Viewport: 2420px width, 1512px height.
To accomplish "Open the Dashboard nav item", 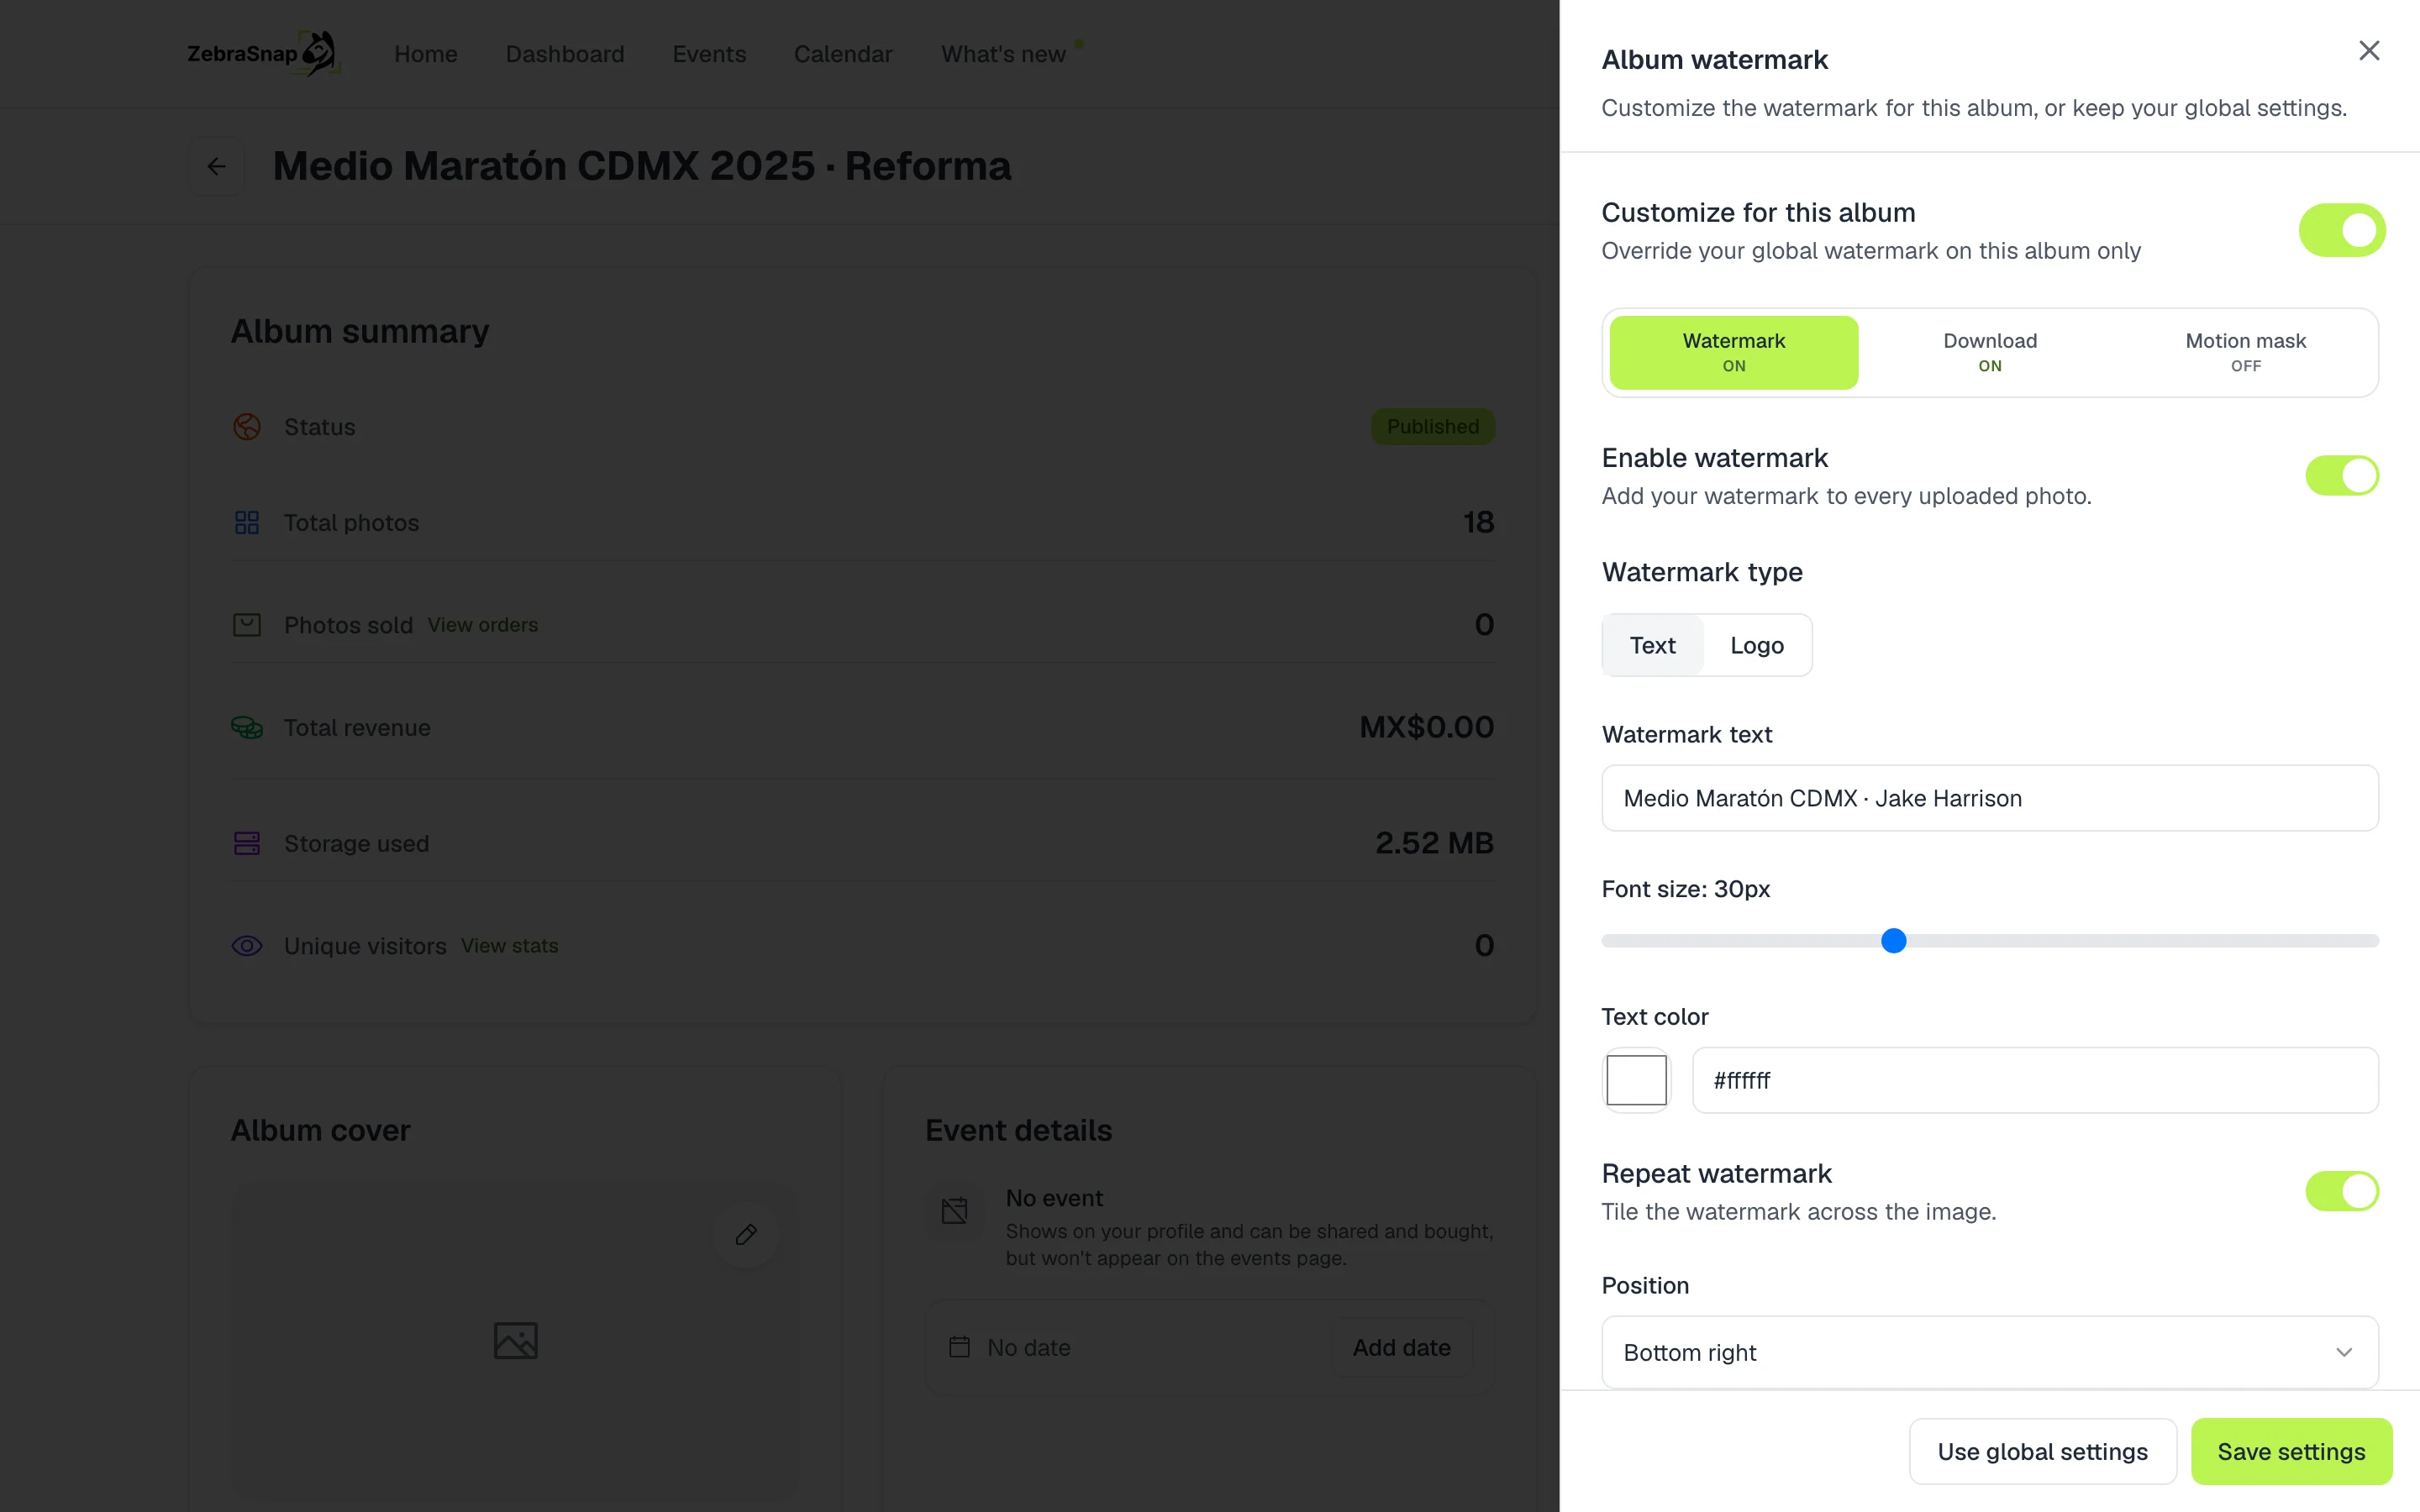I will (x=565, y=54).
